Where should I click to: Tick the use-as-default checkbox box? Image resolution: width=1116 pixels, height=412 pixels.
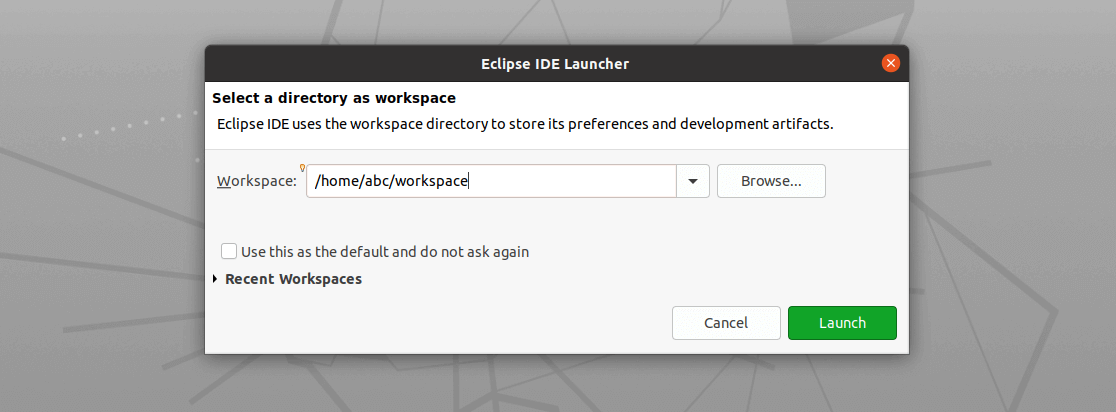(x=229, y=251)
